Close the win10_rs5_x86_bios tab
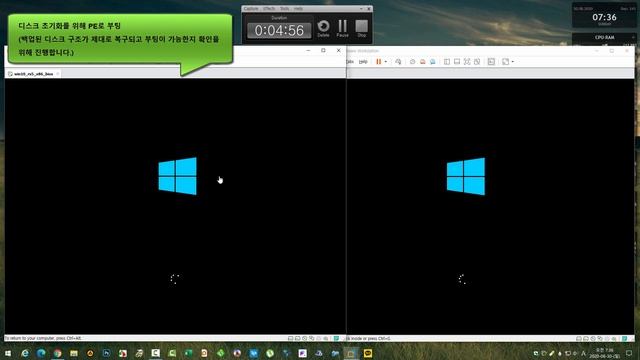Image resolution: width=640 pixels, height=360 pixels. 58,74
